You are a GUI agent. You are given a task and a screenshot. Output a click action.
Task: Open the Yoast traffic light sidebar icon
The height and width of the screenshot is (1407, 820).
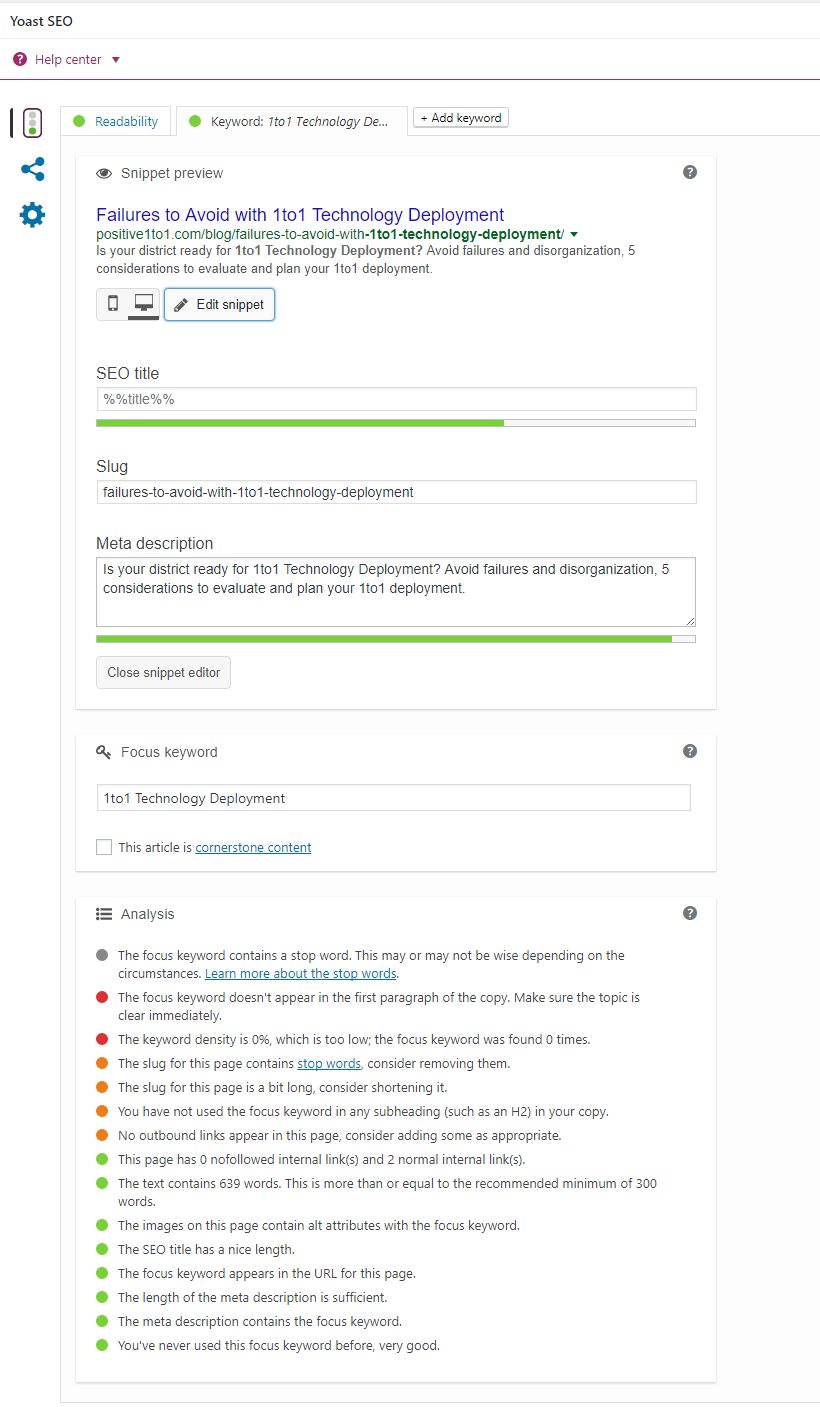(32, 122)
